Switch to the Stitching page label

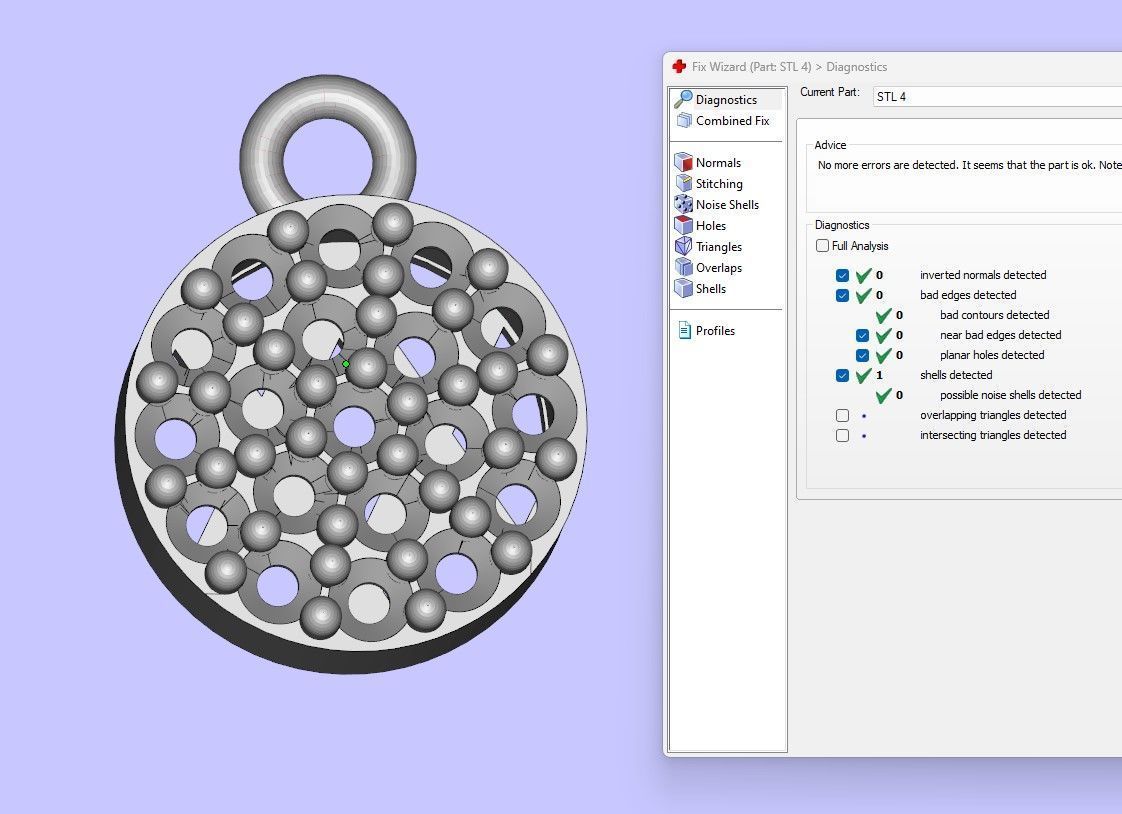click(719, 184)
